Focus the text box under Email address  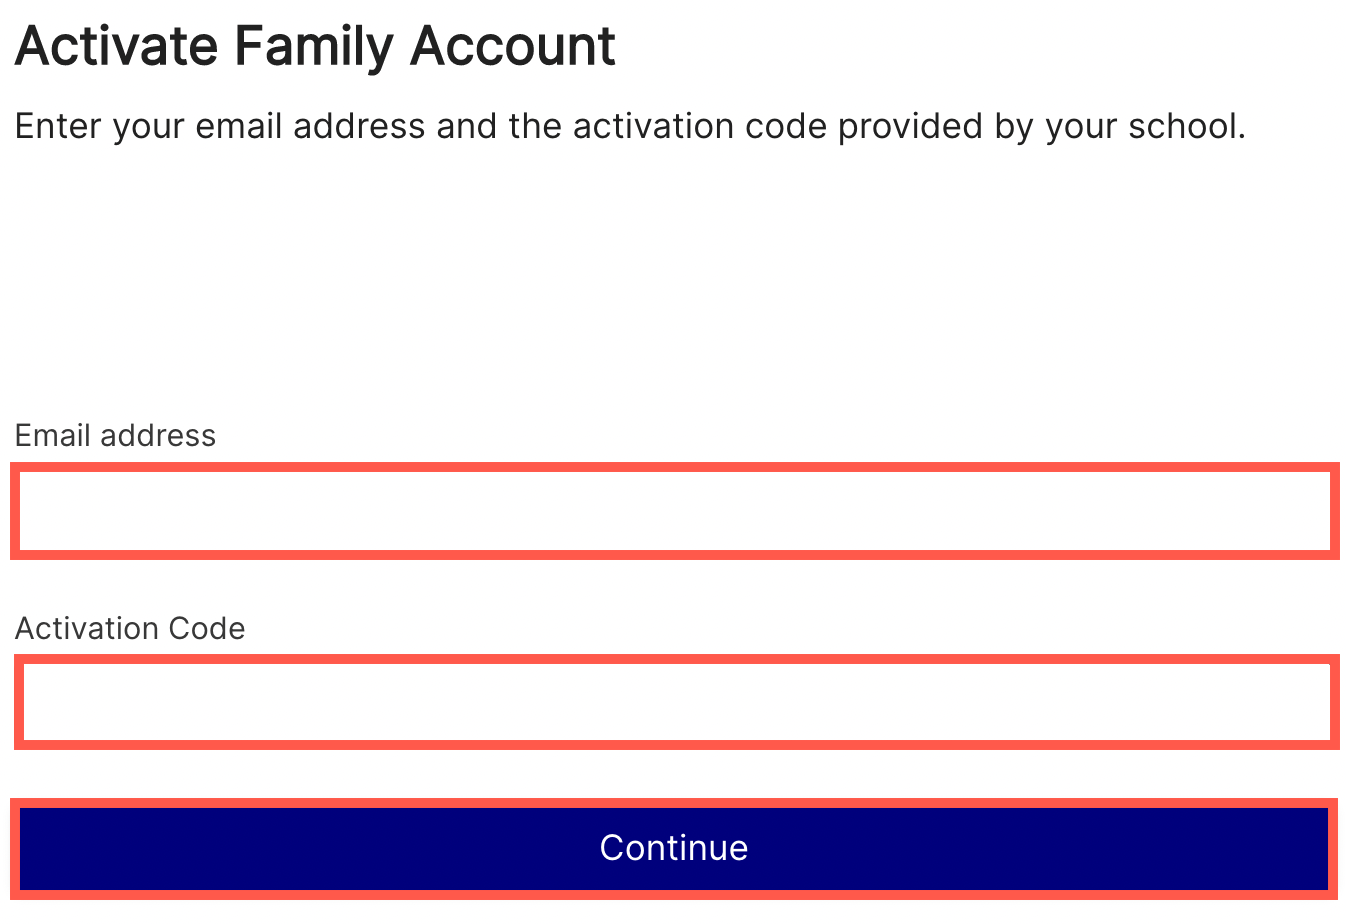pos(675,511)
